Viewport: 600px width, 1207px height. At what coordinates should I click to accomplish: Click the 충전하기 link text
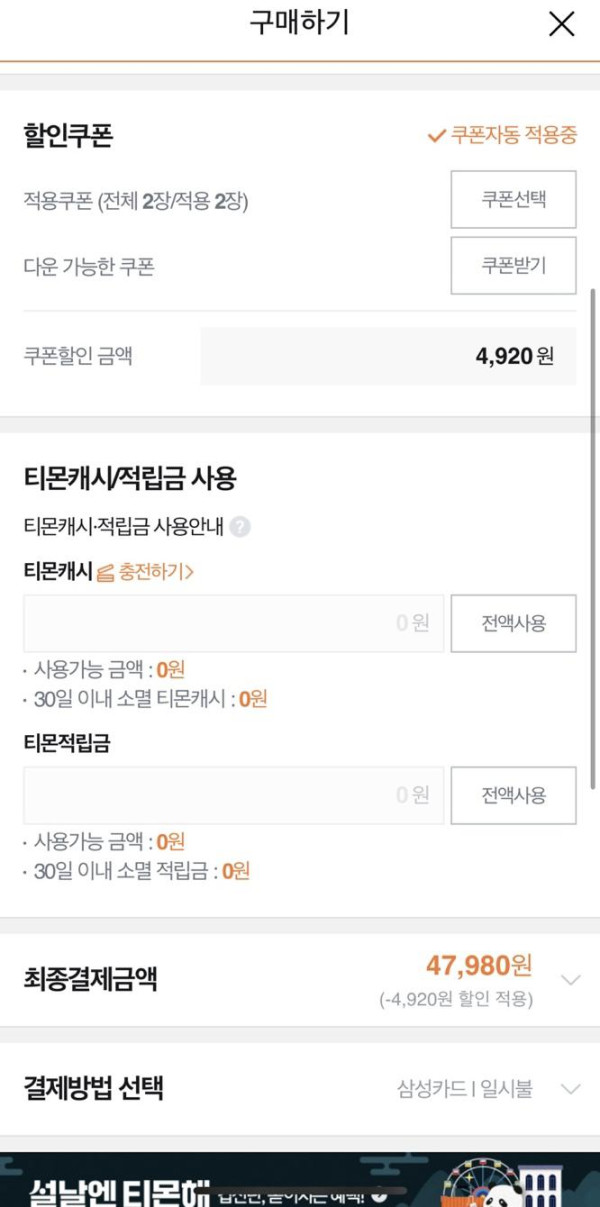pyautogui.click(x=155, y=573)
